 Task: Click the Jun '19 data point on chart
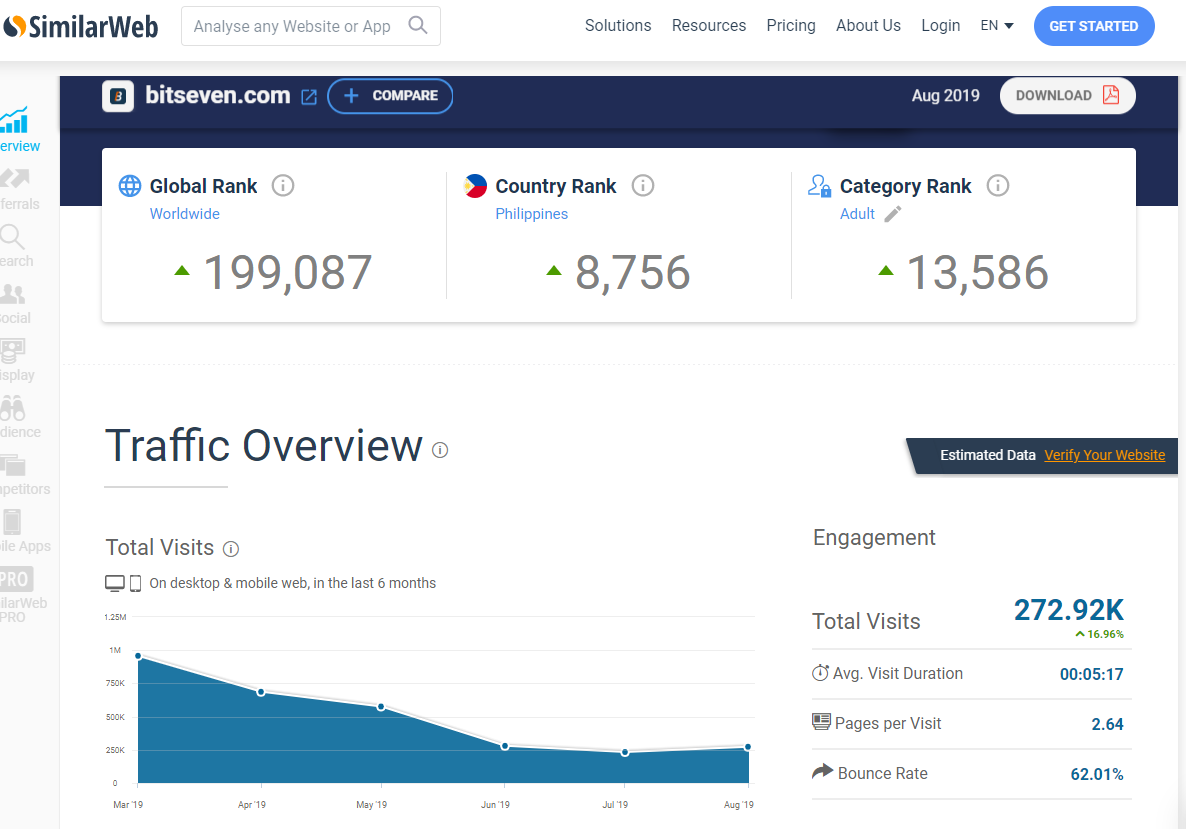505,747
